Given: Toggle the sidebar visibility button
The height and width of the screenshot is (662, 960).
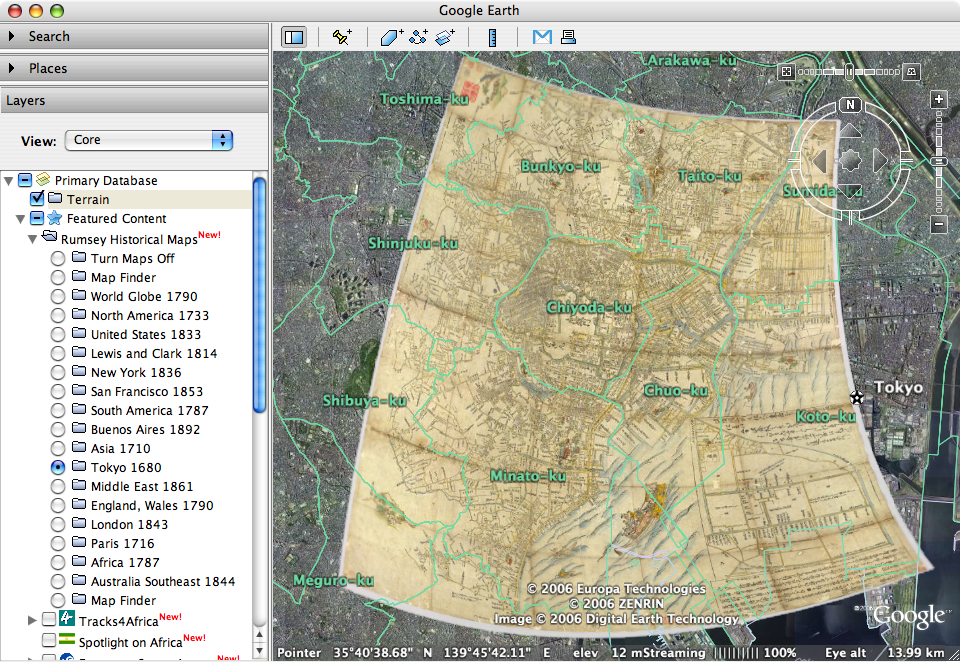Looking at the screenshot, I should pyautogui.click(x=294, y=37).
